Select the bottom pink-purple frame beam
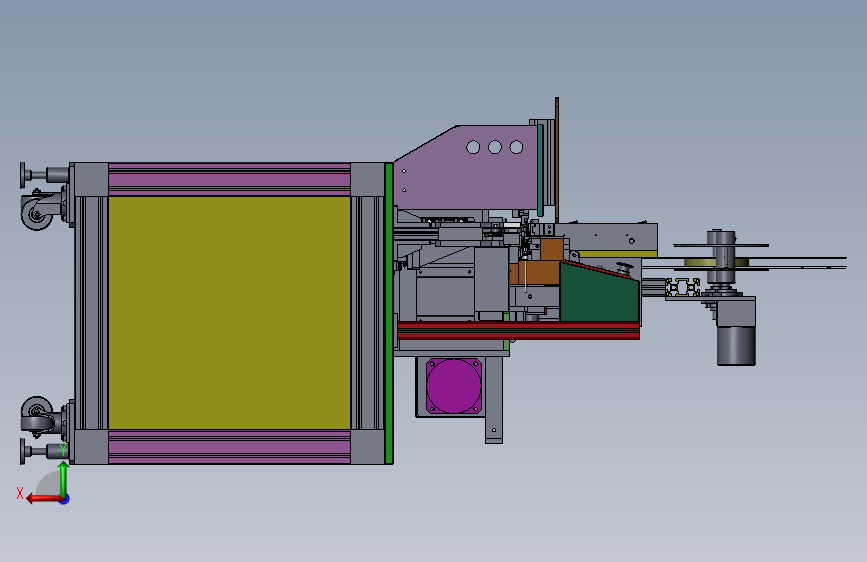The image size is (867, 562). (229, 447)
